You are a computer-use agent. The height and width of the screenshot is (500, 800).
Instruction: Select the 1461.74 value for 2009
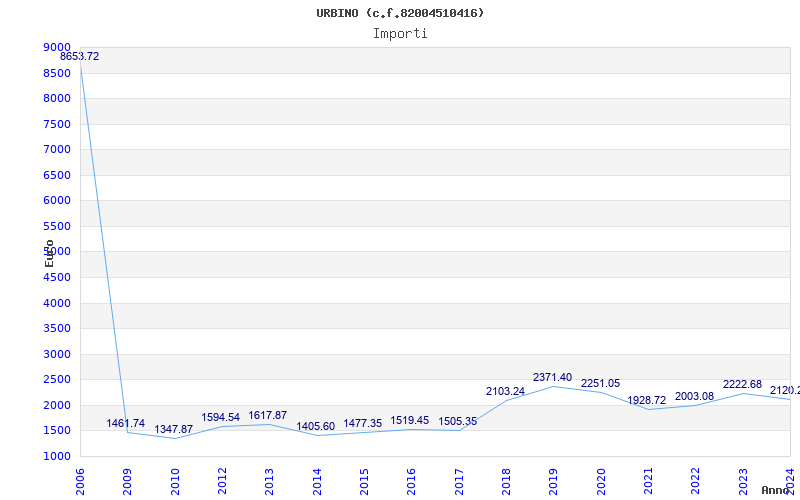coord(126,423)
